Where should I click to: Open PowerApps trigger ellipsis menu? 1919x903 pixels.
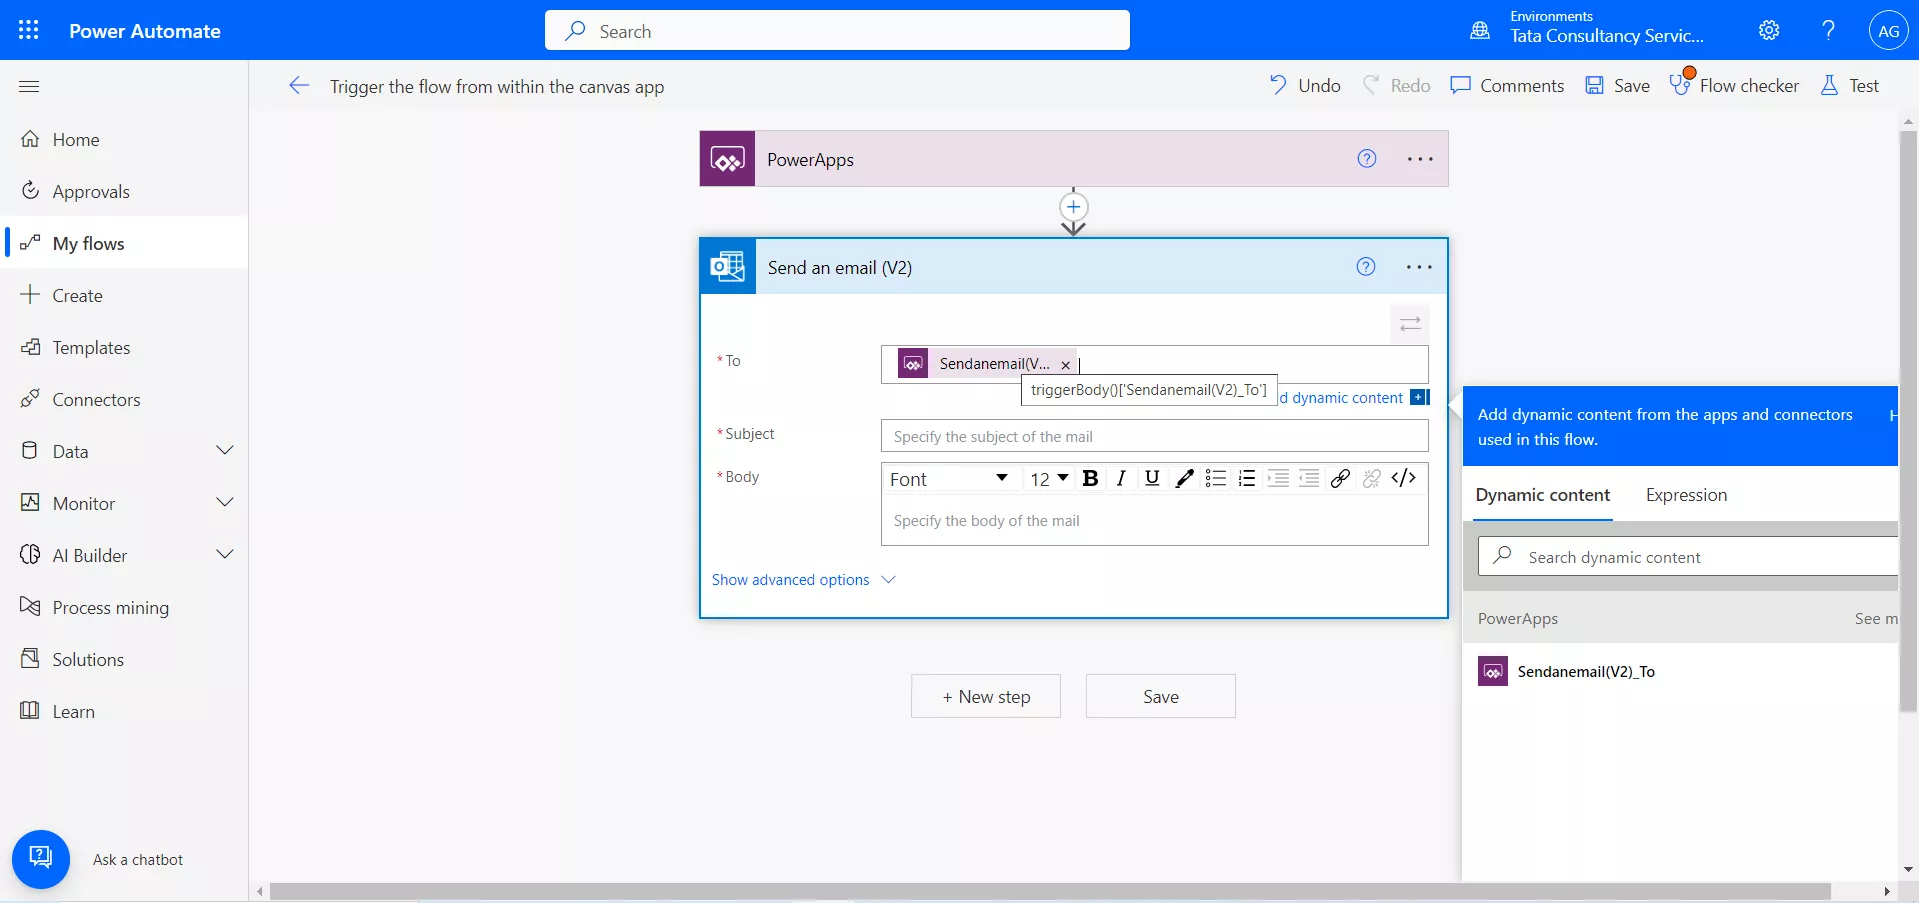click(x=1420, y=159)
